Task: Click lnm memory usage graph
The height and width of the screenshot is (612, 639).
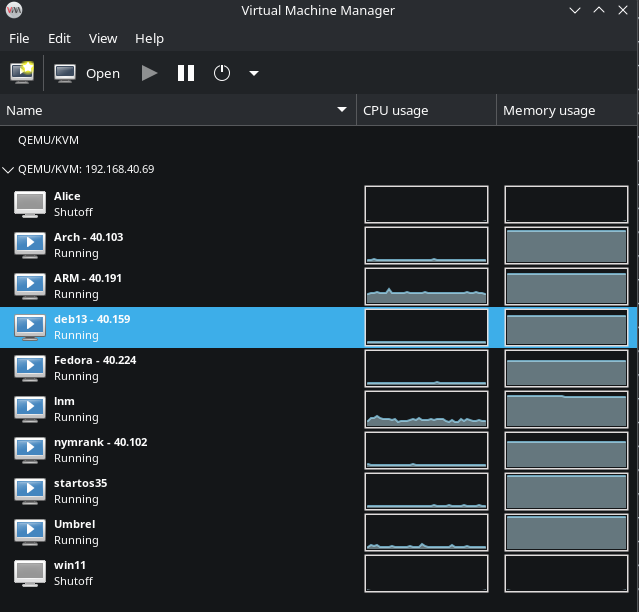Action: [566, 409]
